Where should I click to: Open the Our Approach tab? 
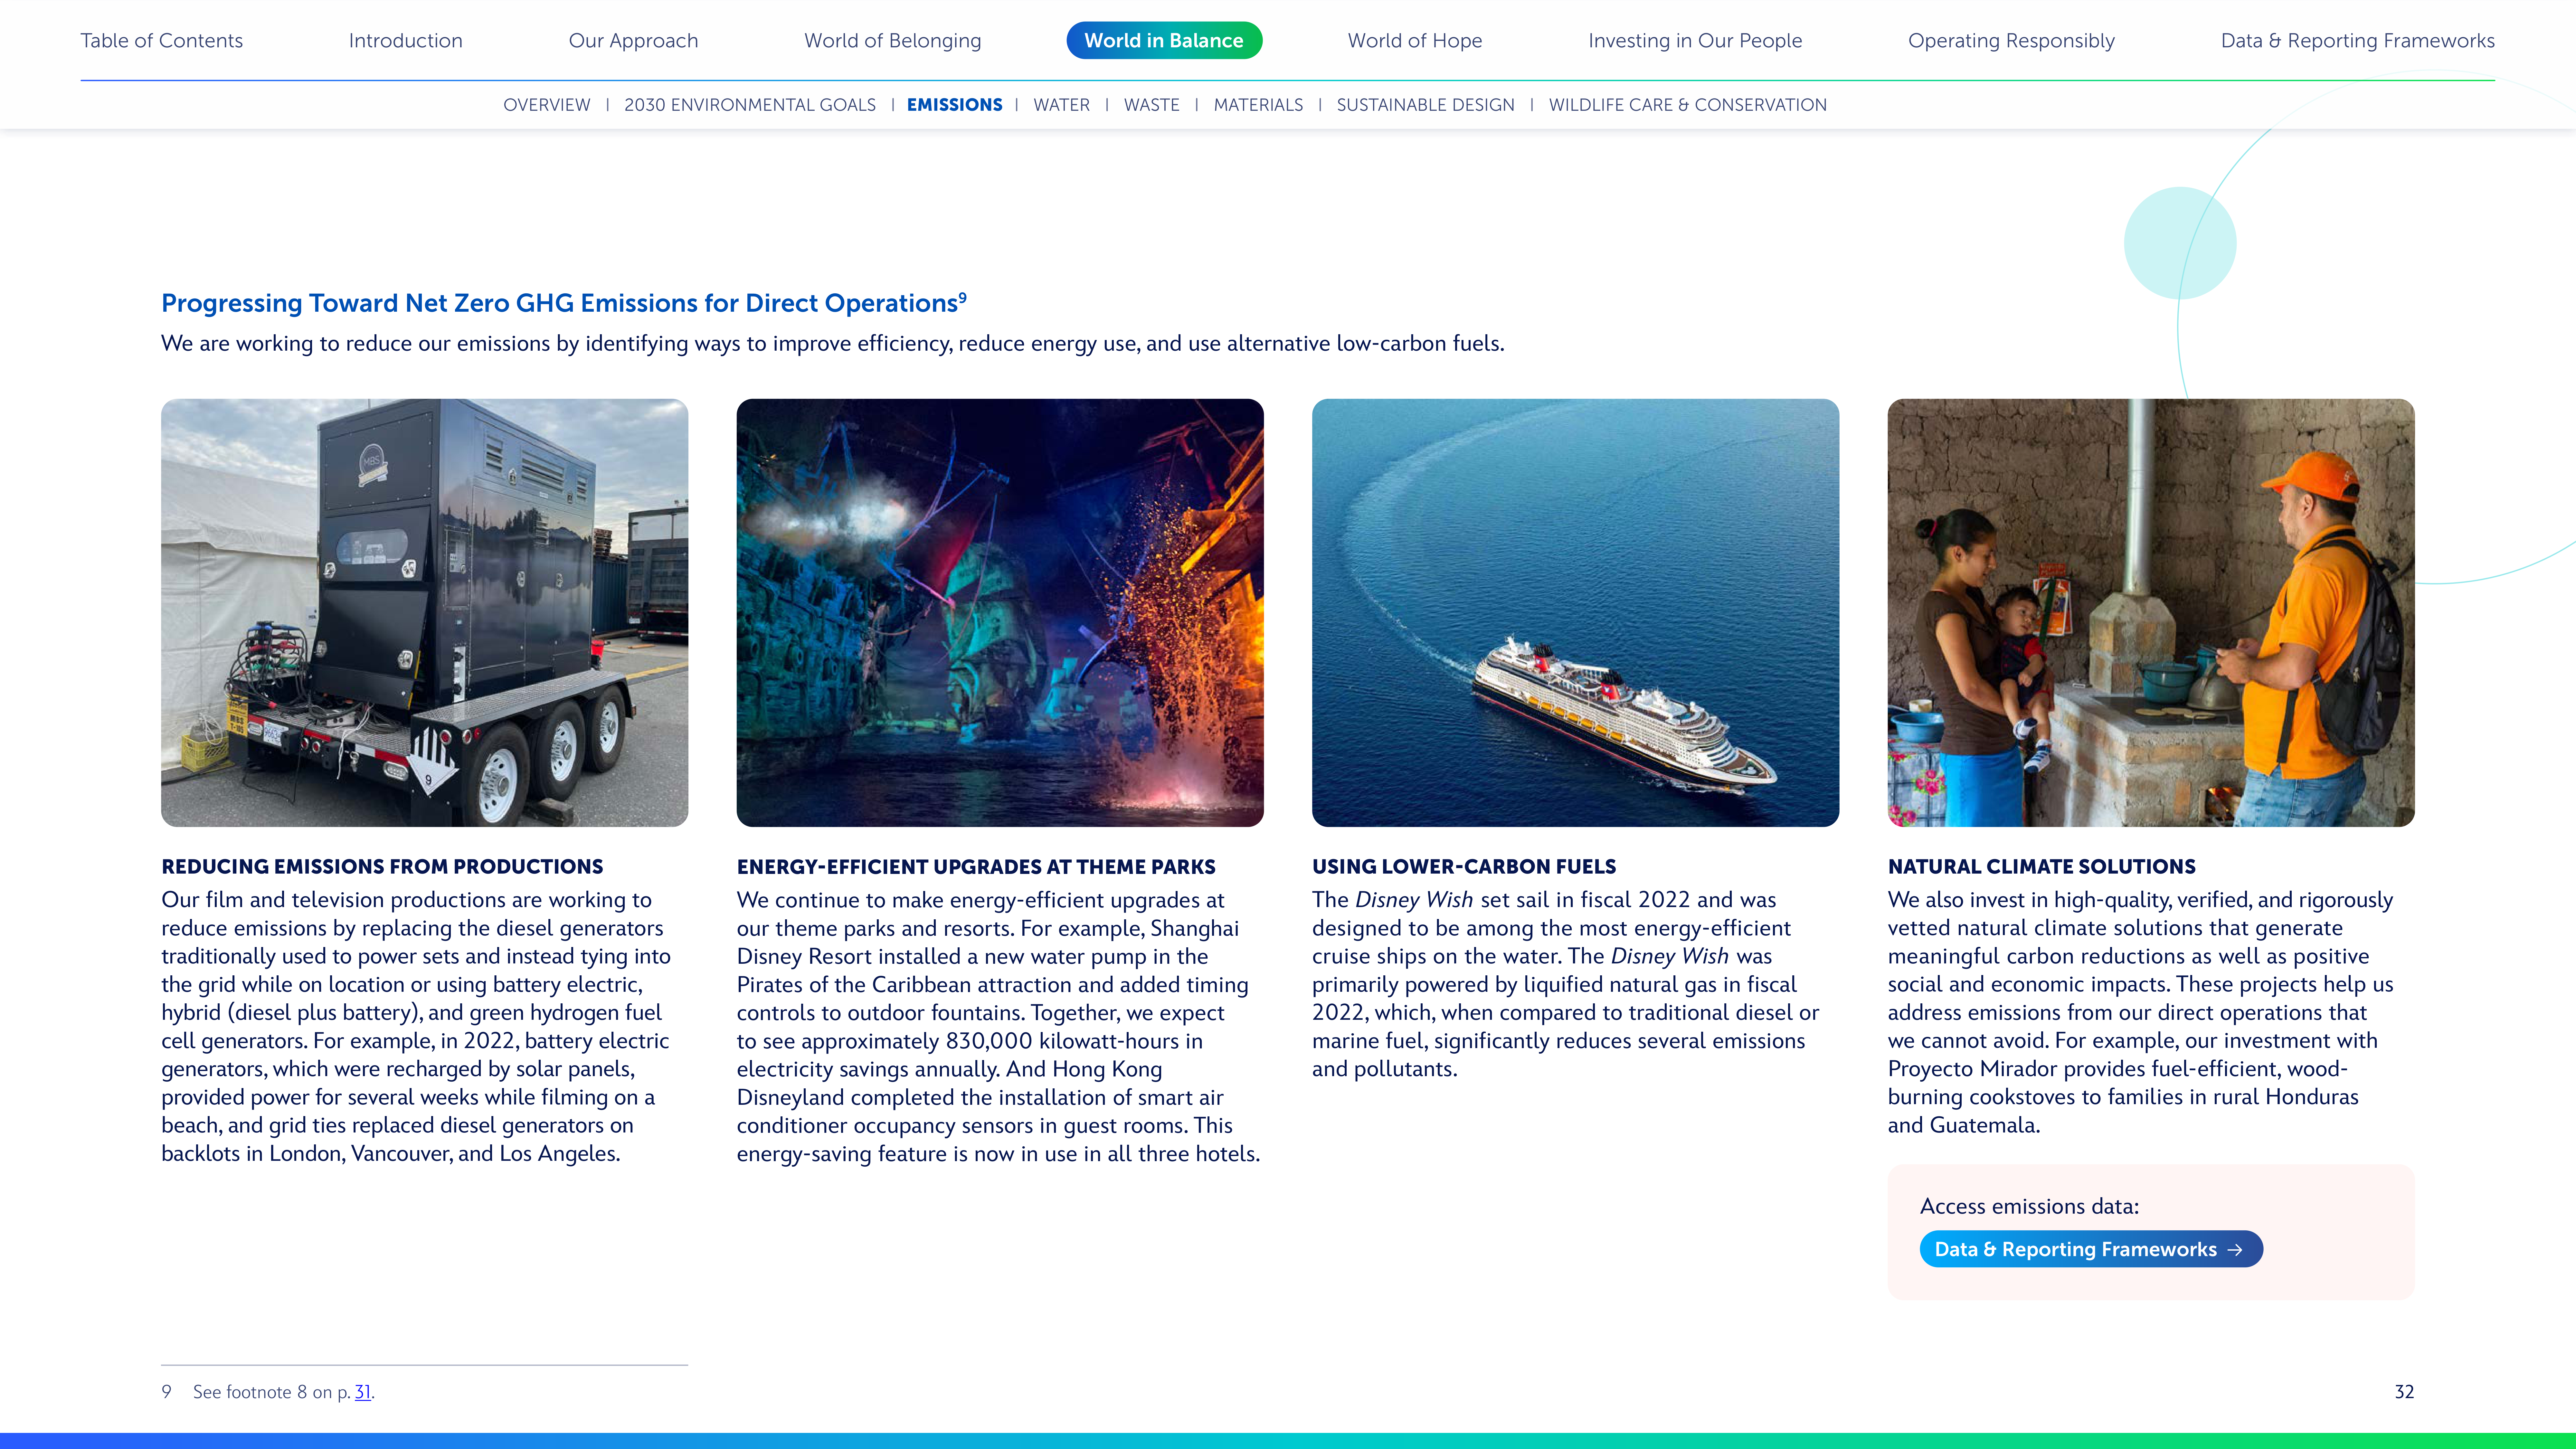pyautogui.click(x=633, y=41)
